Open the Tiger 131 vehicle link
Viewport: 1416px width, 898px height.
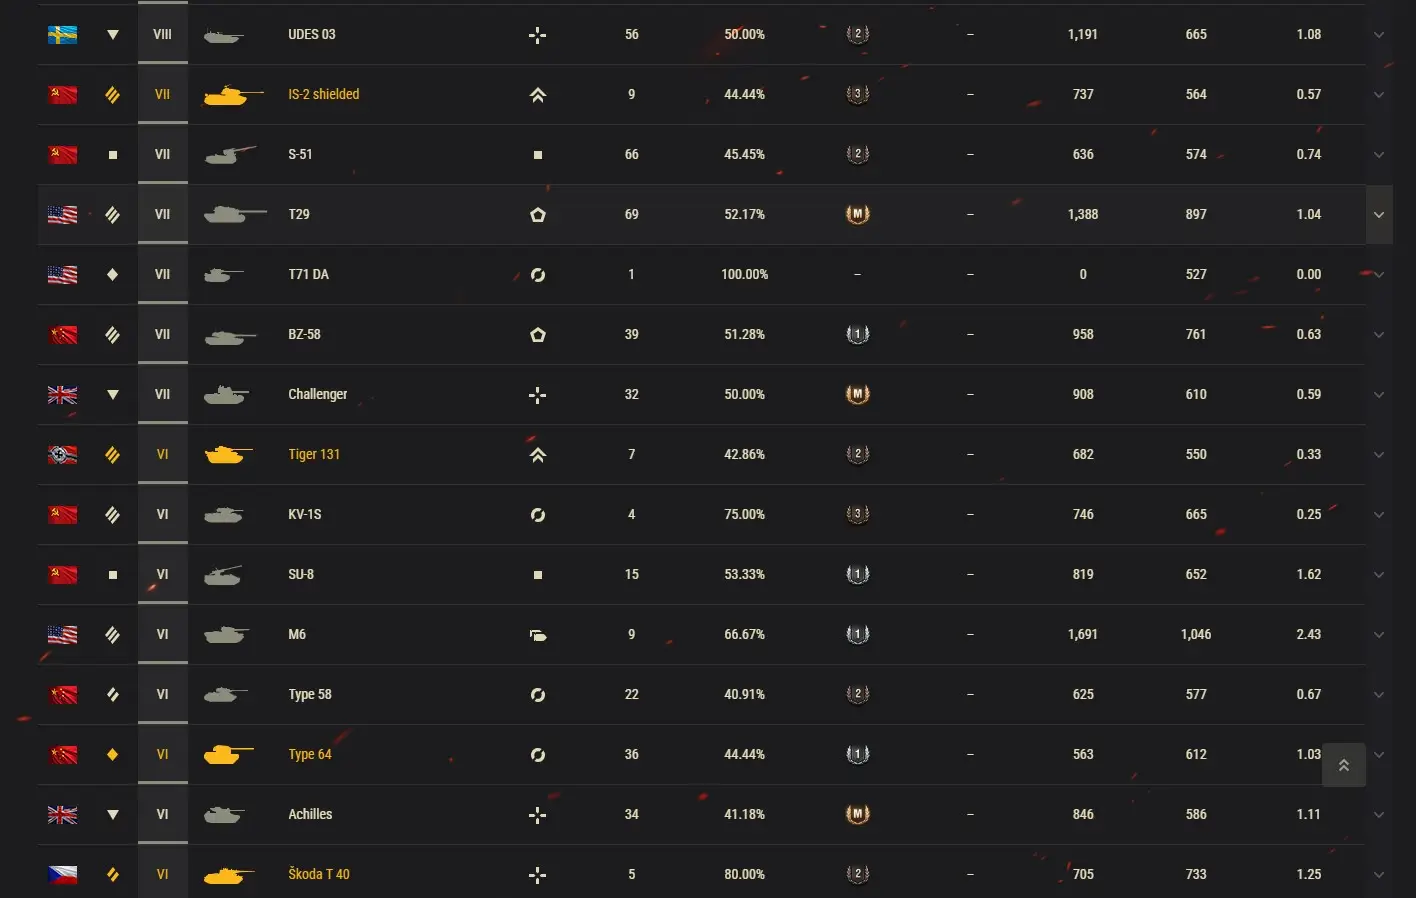[x=314, y=454]
